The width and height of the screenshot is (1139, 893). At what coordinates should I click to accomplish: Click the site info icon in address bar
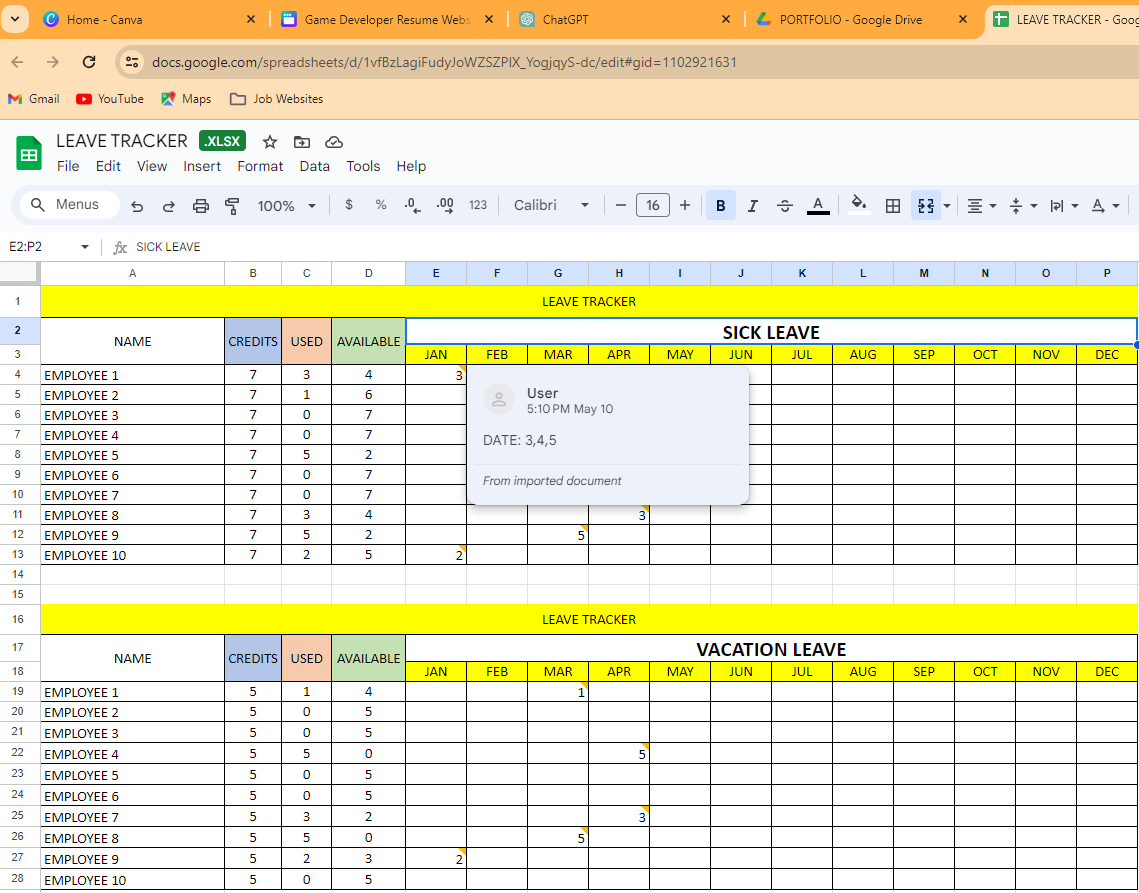(131, 62)
